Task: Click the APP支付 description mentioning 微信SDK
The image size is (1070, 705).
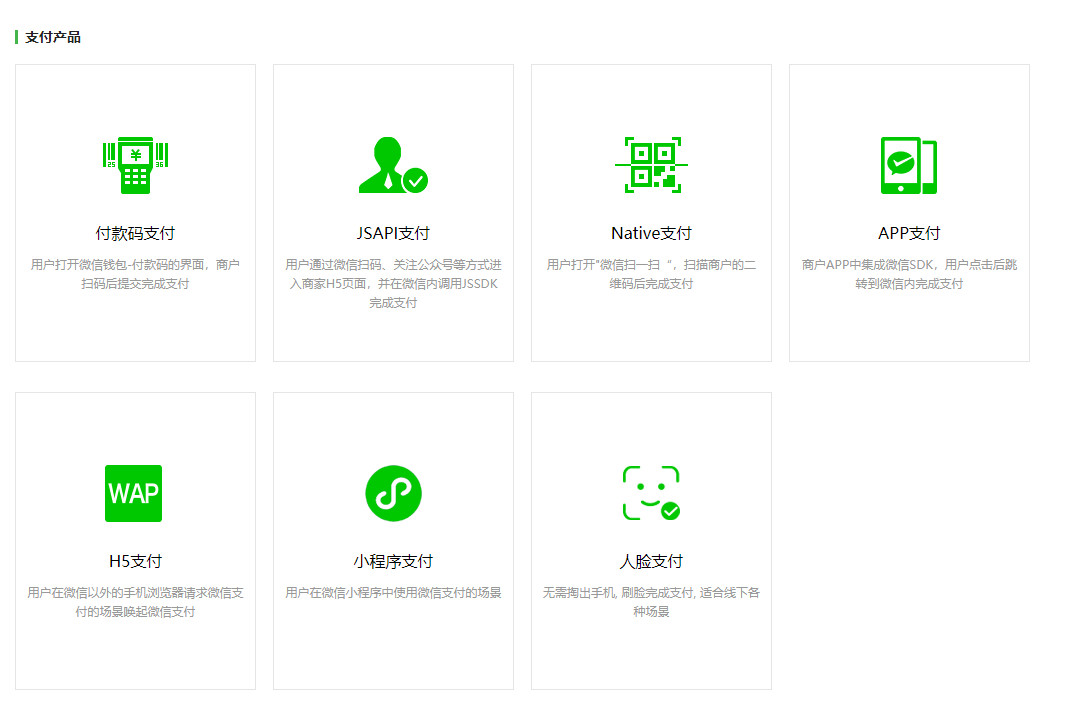Action: [x=909, y=274]
